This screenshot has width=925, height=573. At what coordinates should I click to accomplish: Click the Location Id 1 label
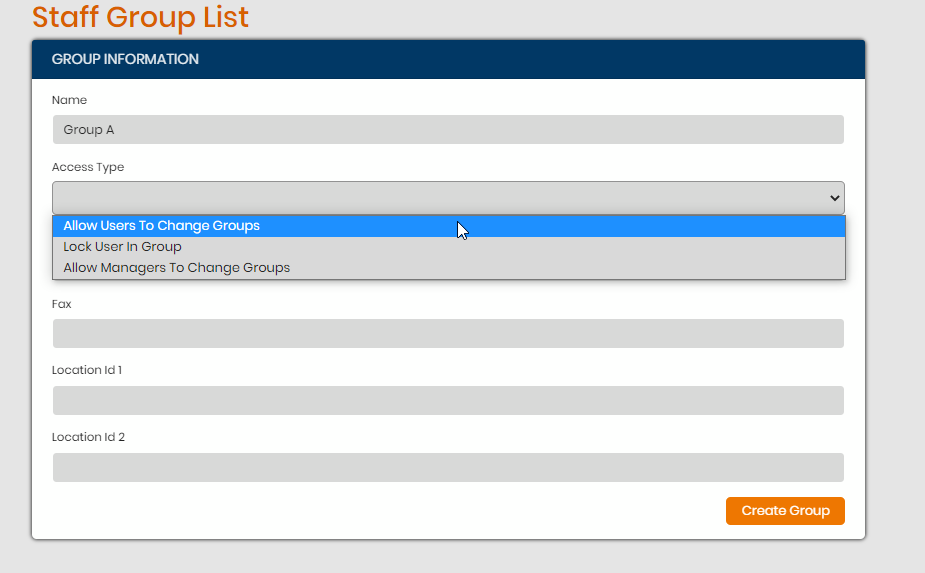point(87,370)
